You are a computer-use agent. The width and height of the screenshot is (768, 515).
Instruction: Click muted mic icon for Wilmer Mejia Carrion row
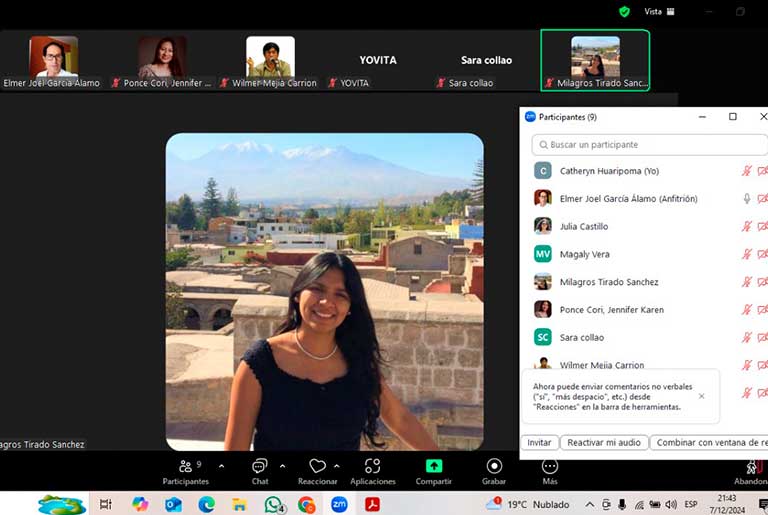[x=746, y=365]
